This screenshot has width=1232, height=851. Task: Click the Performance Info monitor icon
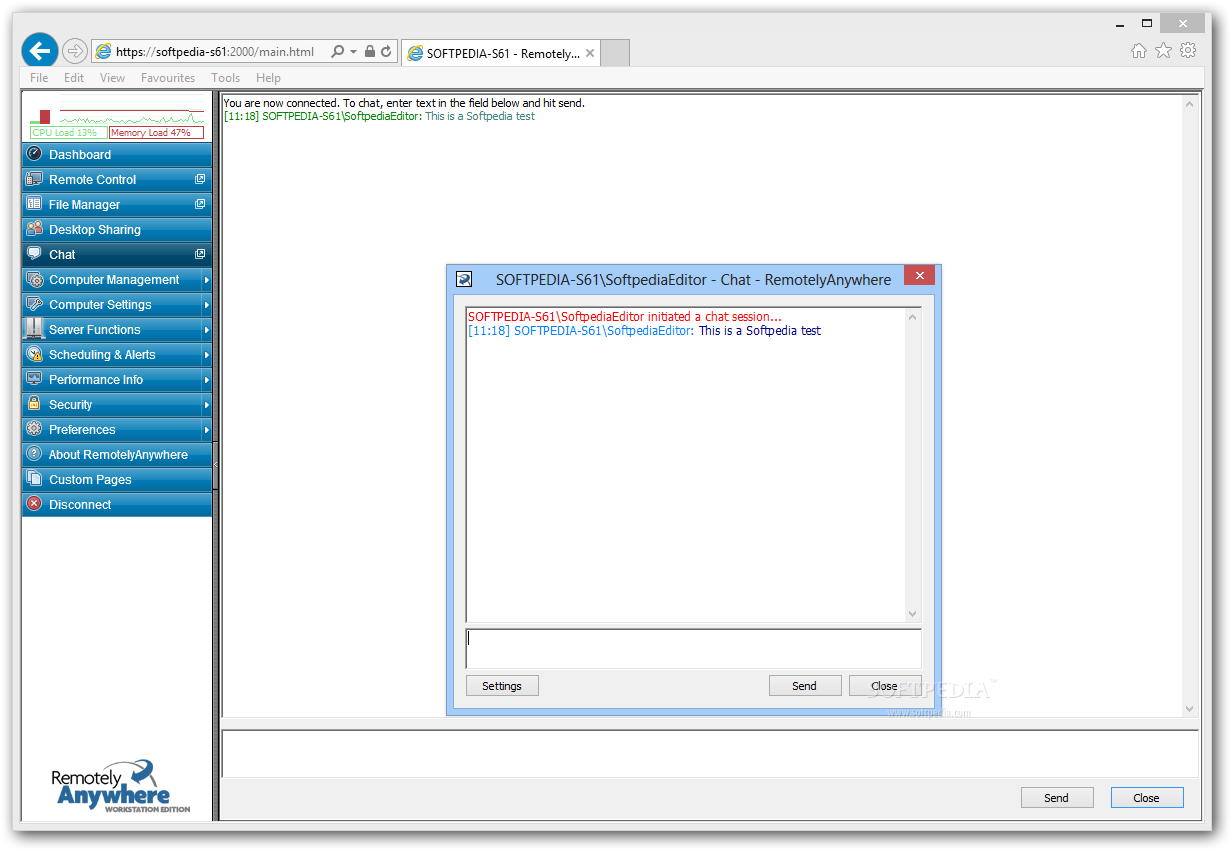coord(35,379)
